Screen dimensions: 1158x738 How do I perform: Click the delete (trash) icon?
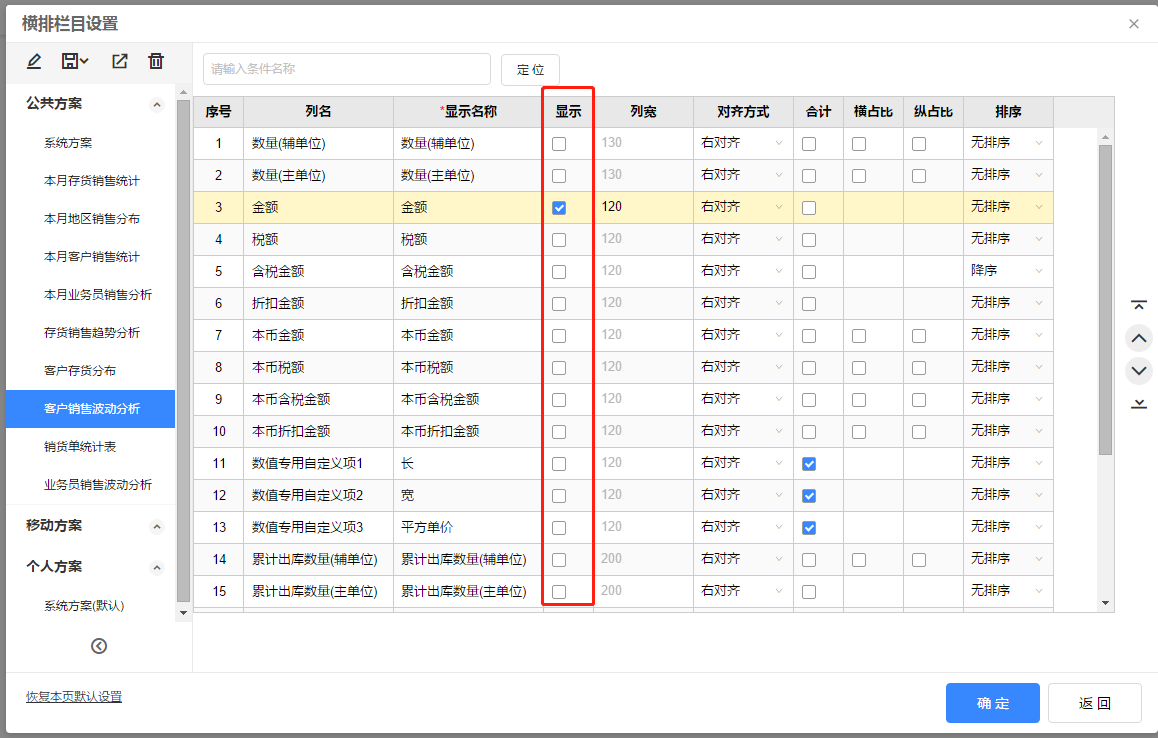tap(156, 61)
